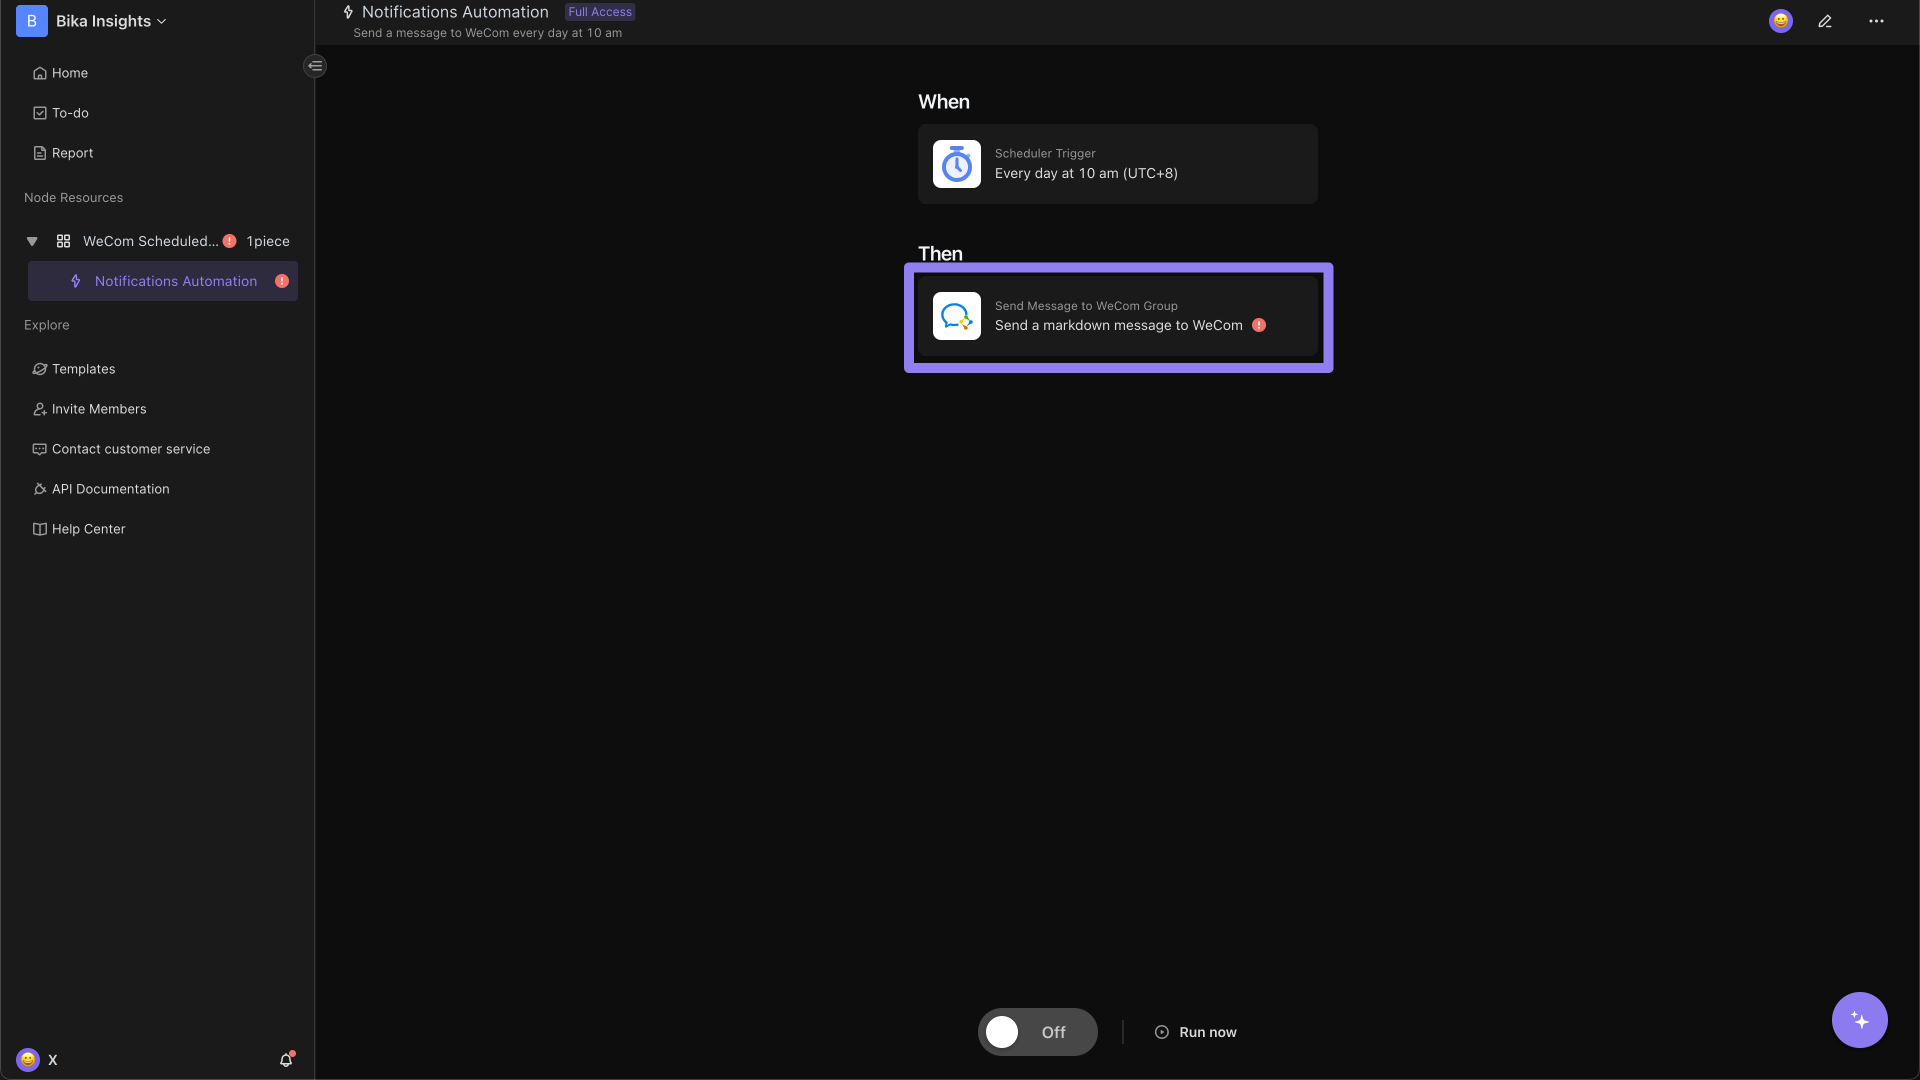Viewport: 1920px width, 1080px height.
Task: Click the plus button bottom right
Action: tap(1861, 1019)
